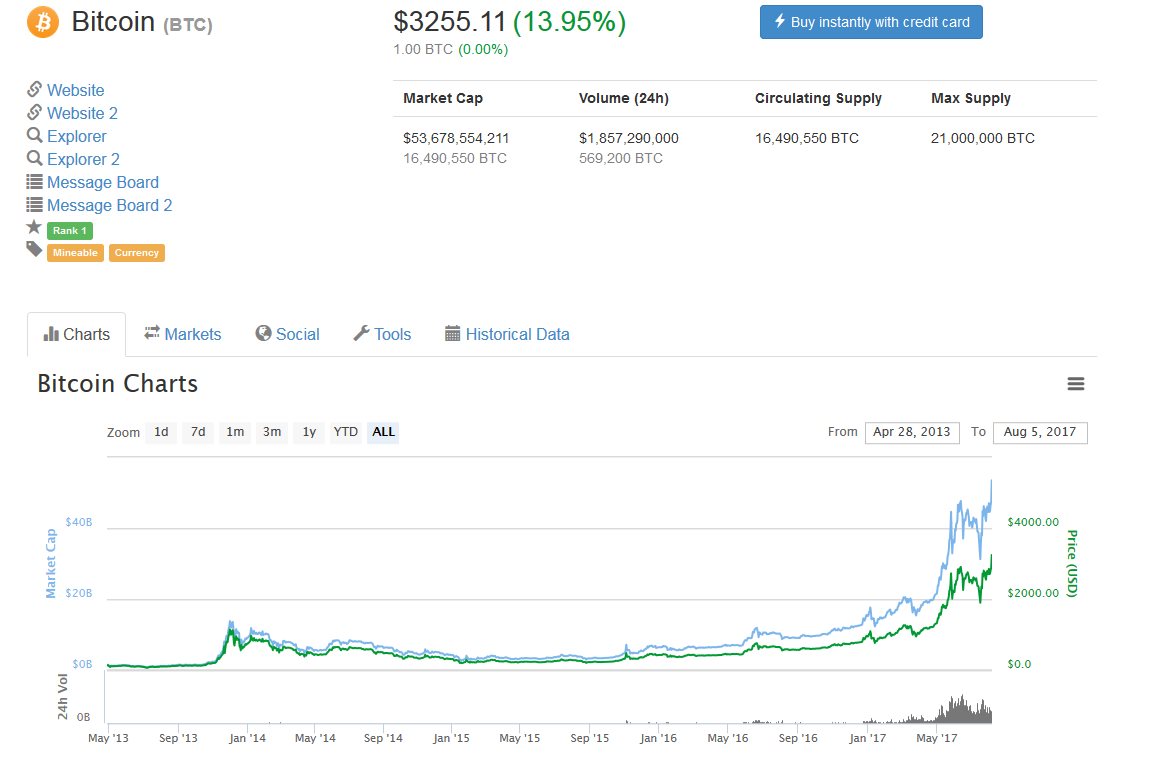Click the price $3255.11

coord(449,22)
